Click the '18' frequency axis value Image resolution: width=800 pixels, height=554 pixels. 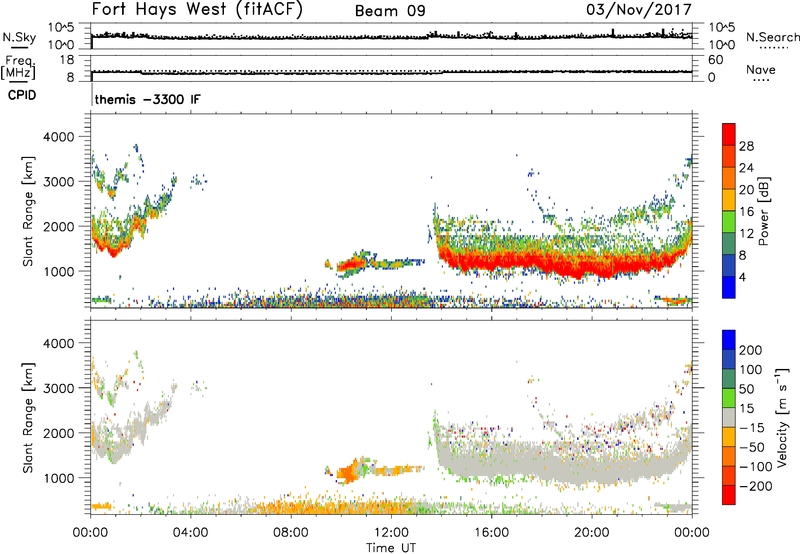click(67, 60)
